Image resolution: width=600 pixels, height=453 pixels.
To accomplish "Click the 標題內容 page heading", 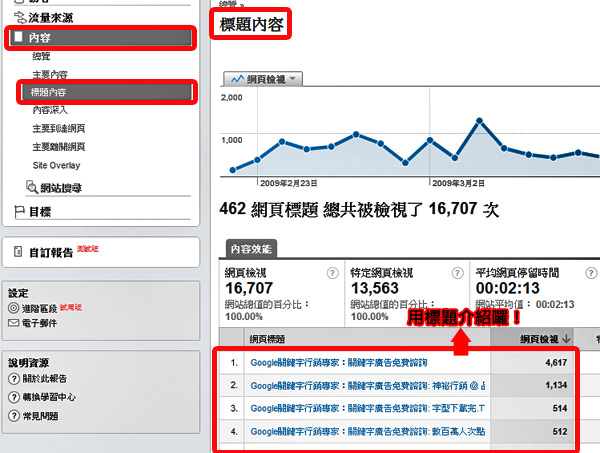I will pos(251,24).
